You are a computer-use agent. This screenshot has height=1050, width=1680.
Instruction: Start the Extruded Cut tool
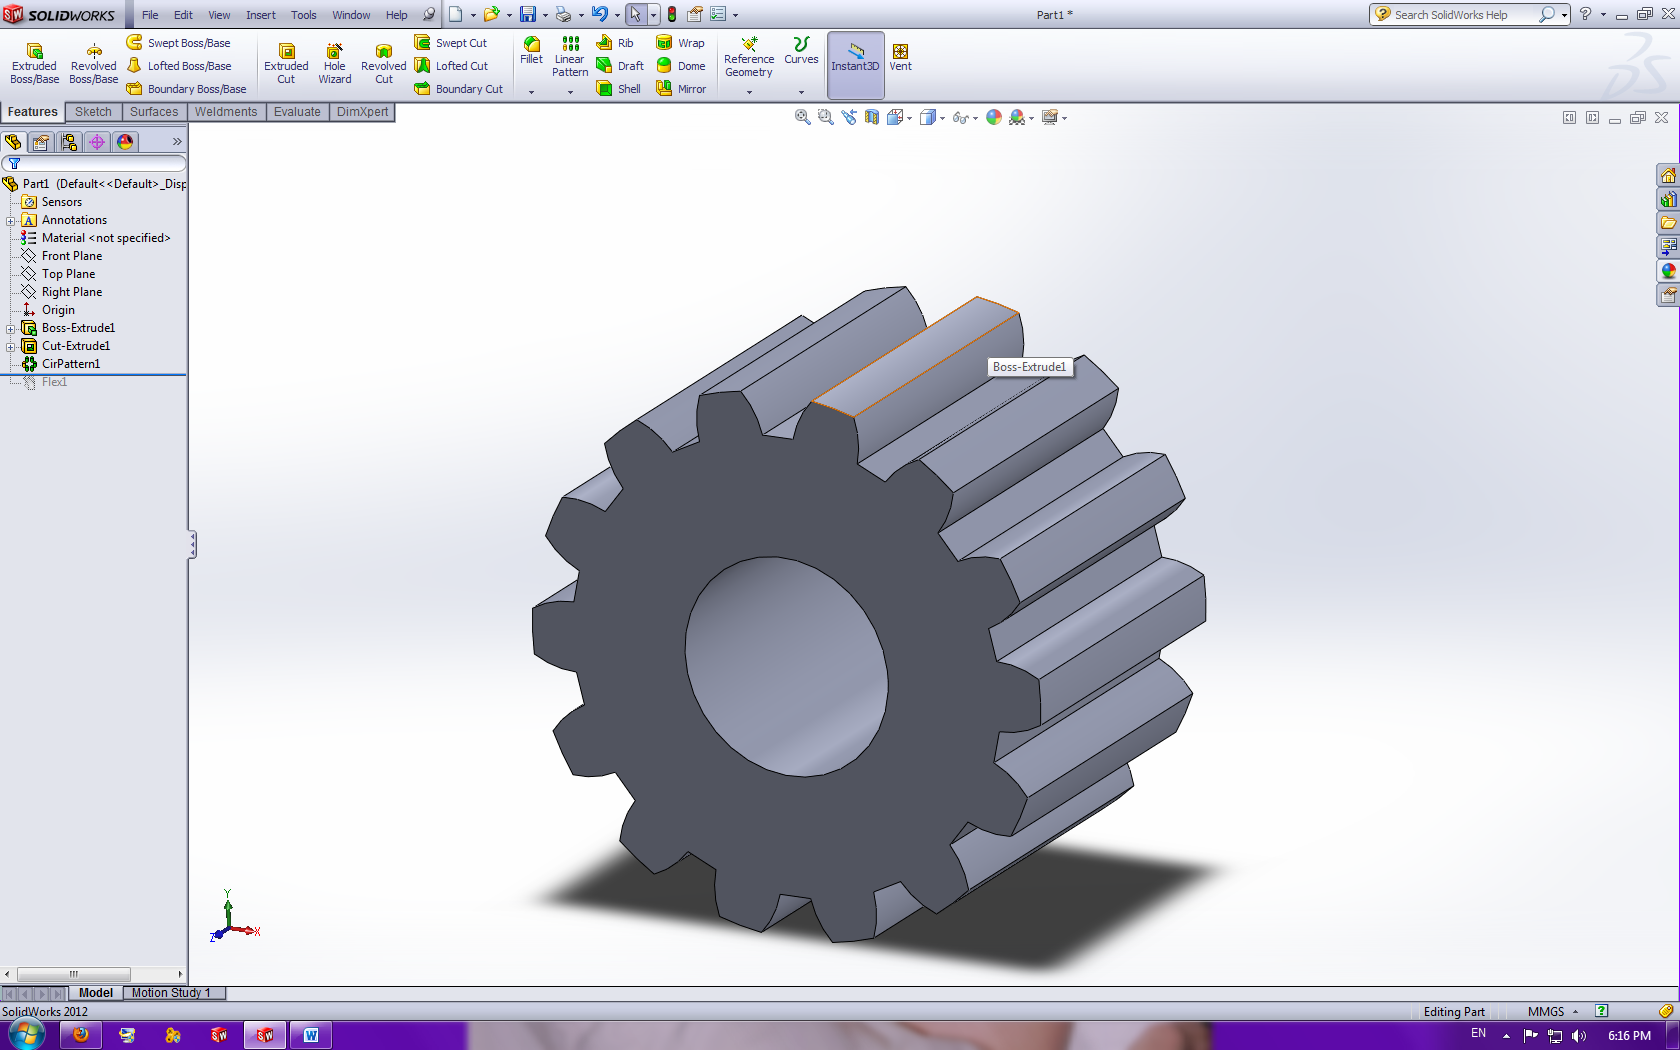point(286,64)
